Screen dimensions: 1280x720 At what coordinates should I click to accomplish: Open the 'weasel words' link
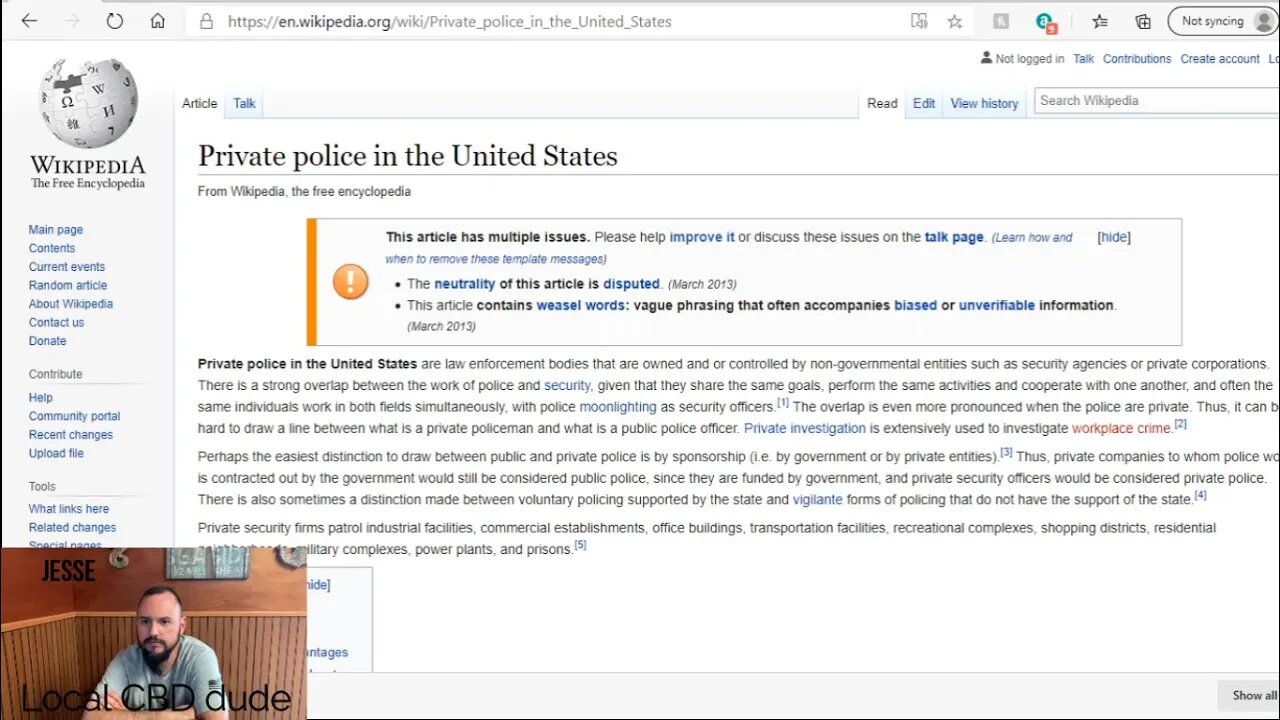click(x=581, y=305)
